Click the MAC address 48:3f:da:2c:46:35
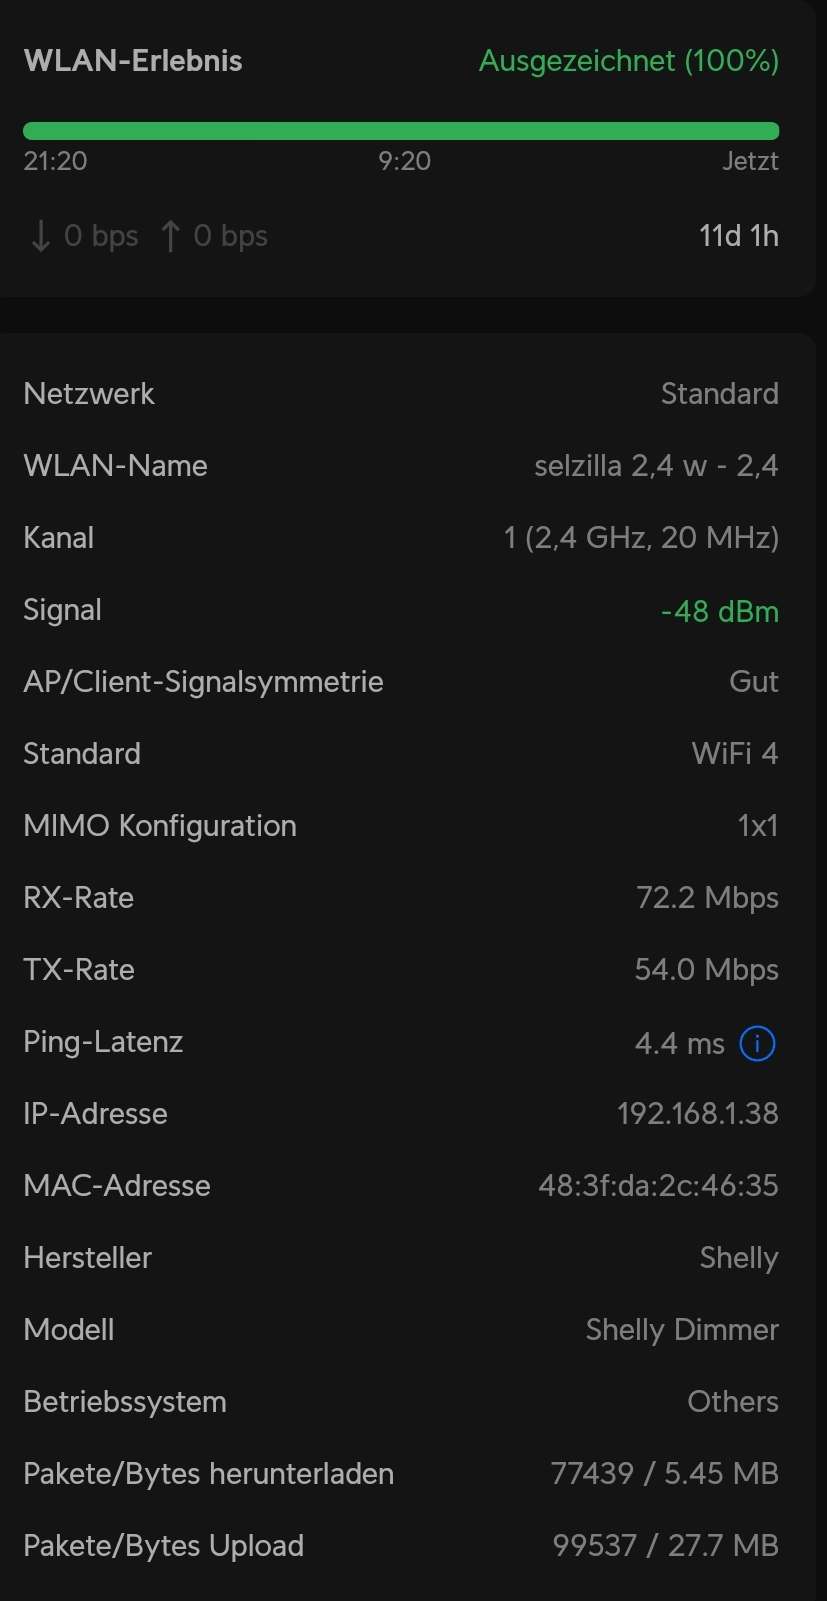This screenshot has width=827, height=1601. click(658, 1185)
